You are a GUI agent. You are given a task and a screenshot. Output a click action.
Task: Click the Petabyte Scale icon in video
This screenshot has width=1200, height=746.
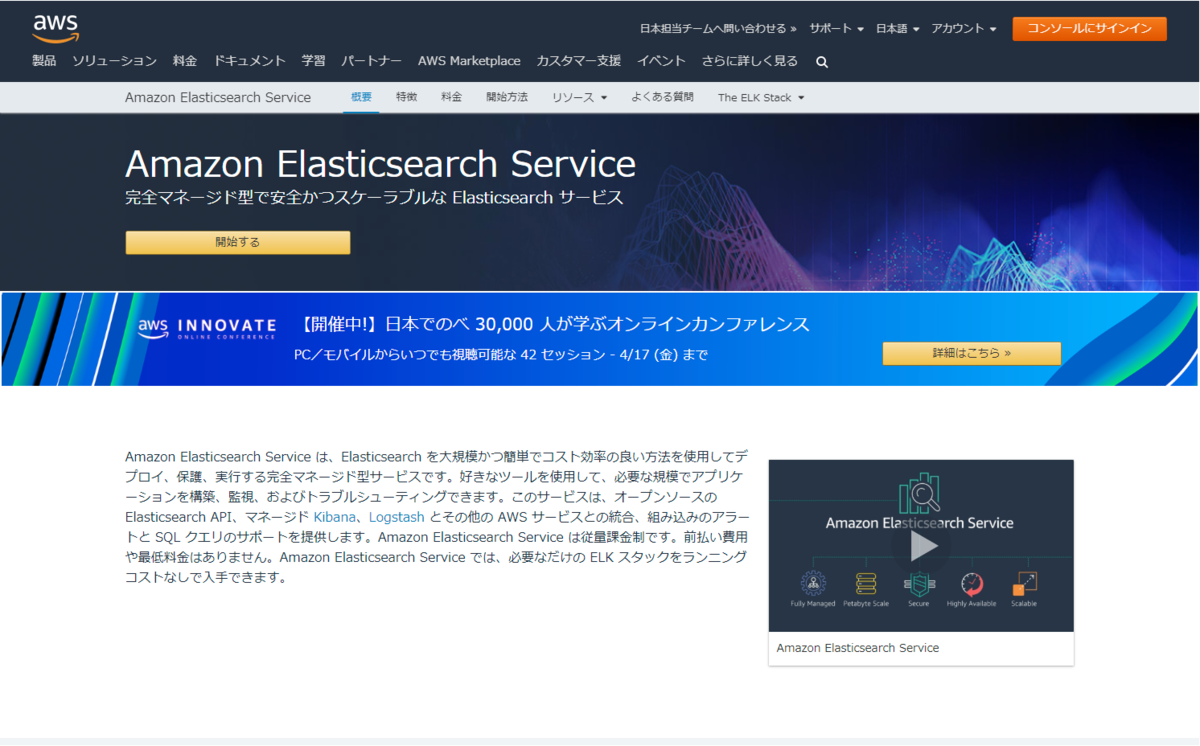click(x=866, y=584)
